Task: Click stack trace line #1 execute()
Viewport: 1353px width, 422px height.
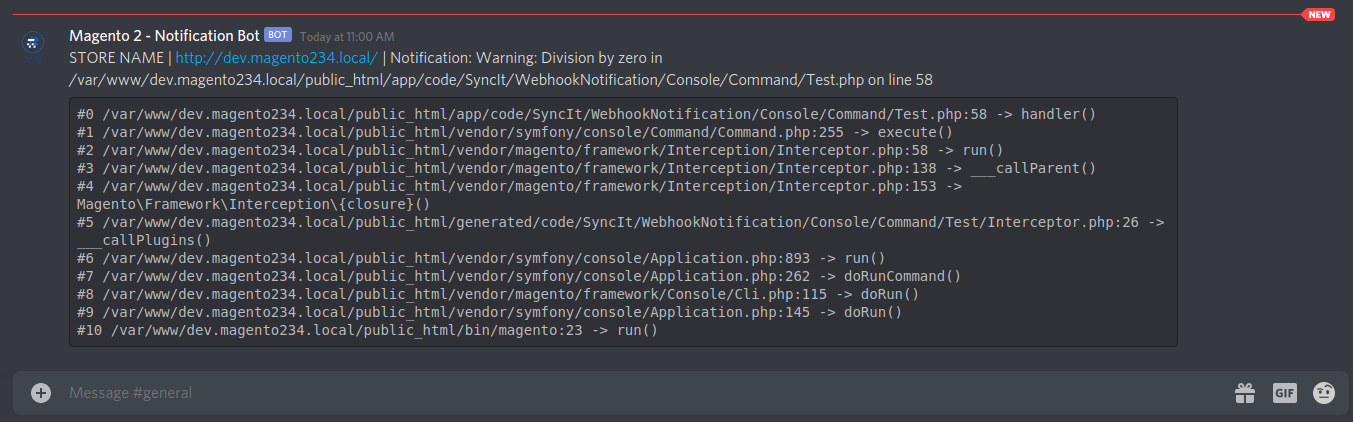Action: [515, 132]
